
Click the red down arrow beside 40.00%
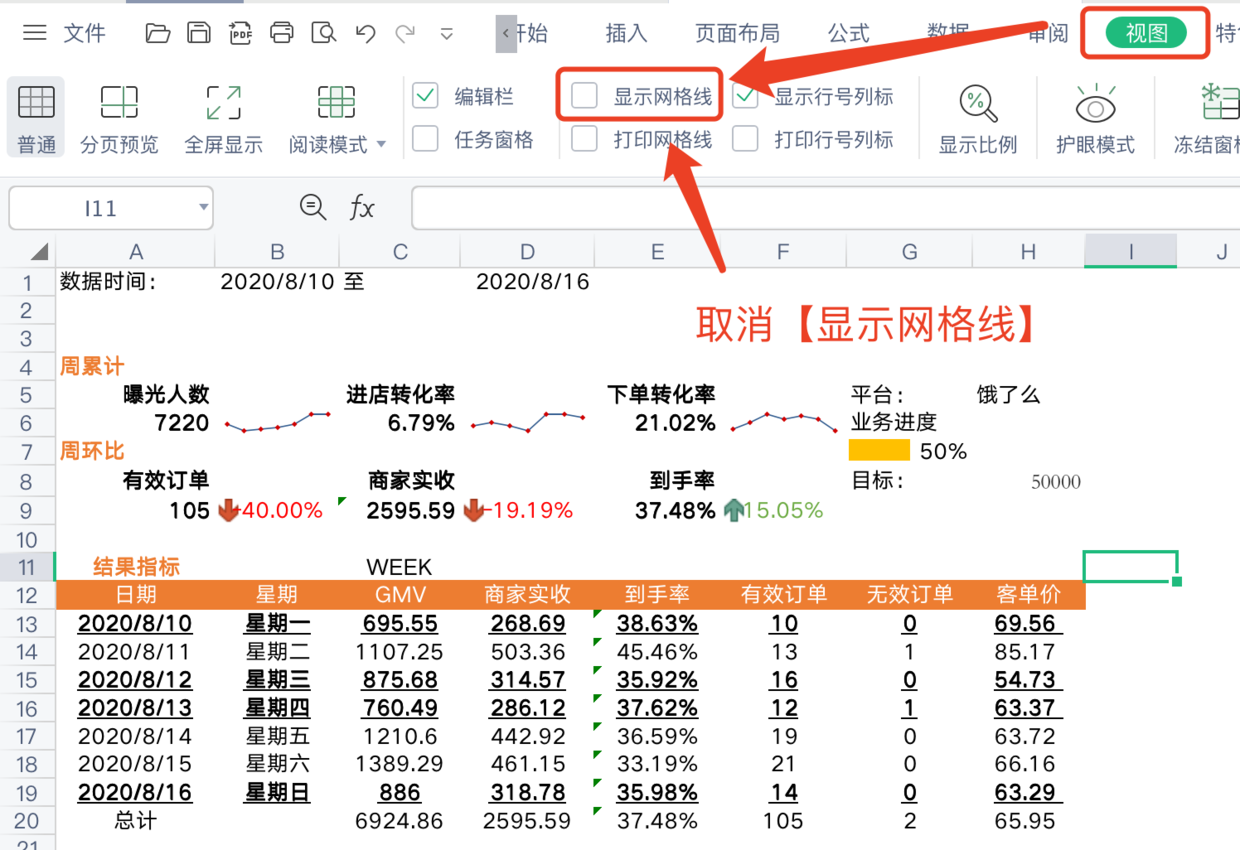(x=229, y=511)
